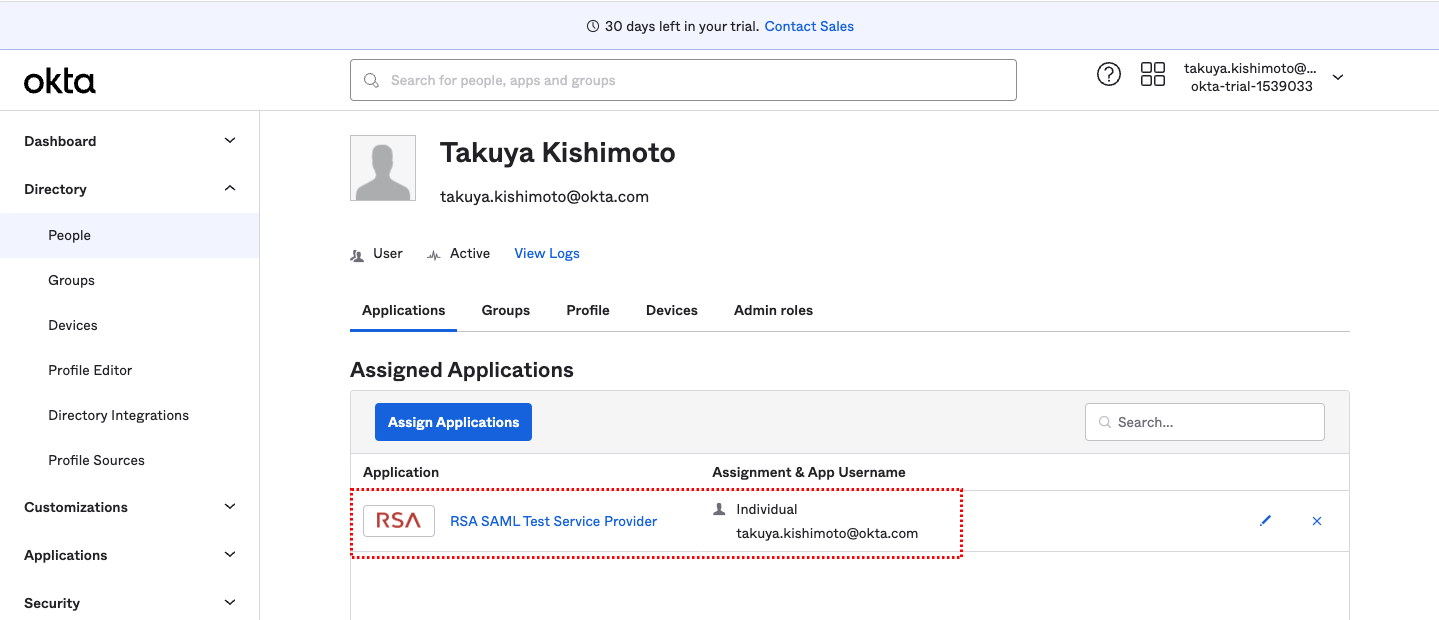
Task: Click the Okta logo
Action: click(x=60, y=81)
